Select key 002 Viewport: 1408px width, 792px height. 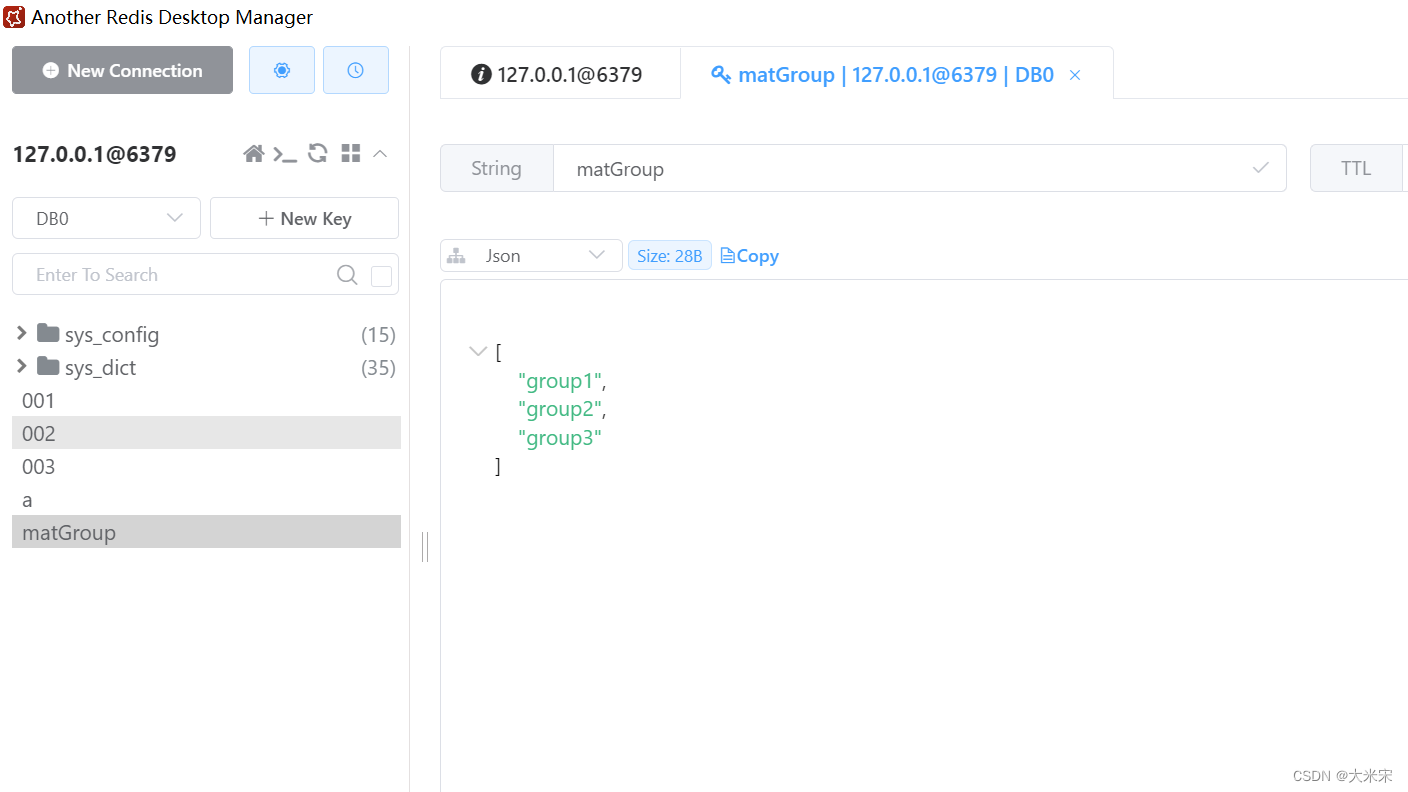[206, 433]
